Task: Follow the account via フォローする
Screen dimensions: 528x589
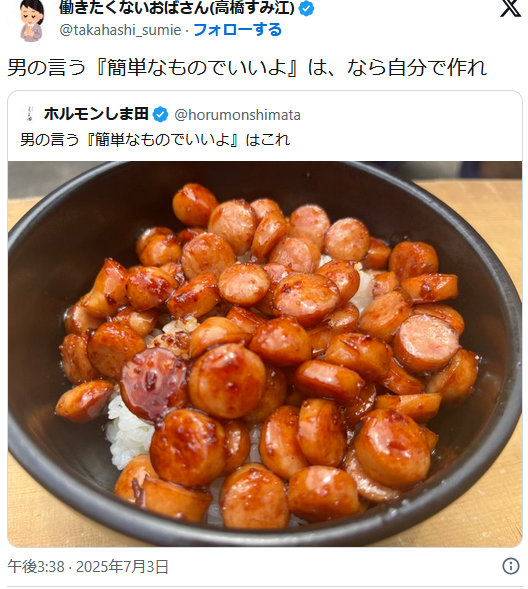Action: pyautogui.click(x=237, y=30)
